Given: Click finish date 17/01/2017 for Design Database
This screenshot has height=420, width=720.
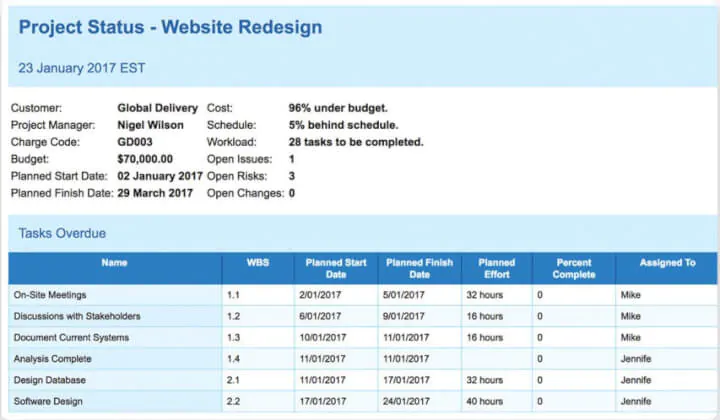Looking at the screenshot, I should click(406, 380).
